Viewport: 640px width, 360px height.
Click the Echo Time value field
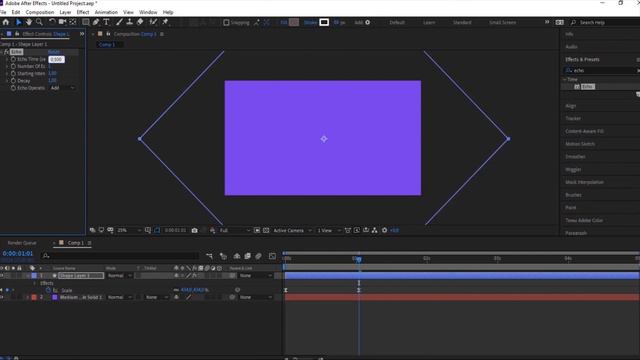[56, 59]
